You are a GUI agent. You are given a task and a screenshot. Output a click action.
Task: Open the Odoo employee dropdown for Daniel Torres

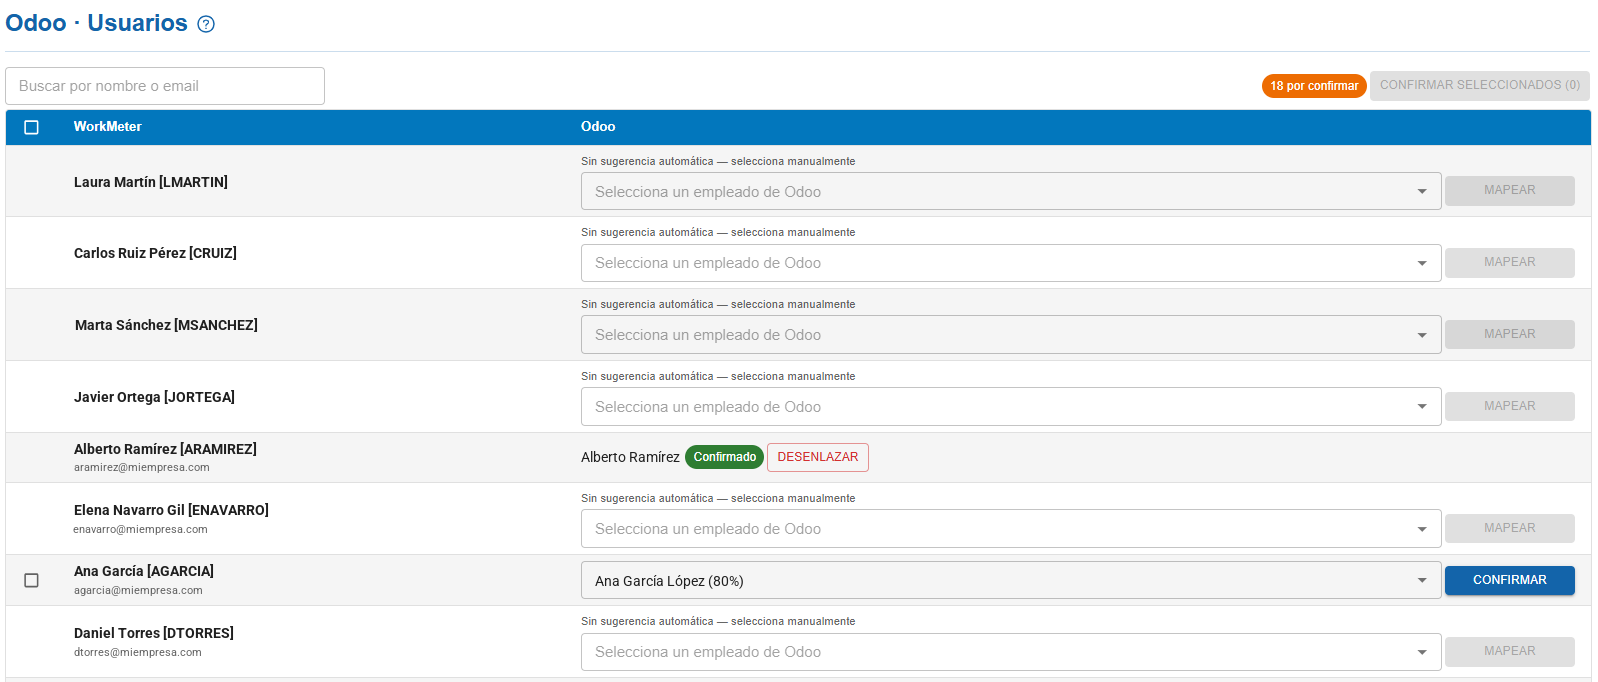[x=1011, y=652]
